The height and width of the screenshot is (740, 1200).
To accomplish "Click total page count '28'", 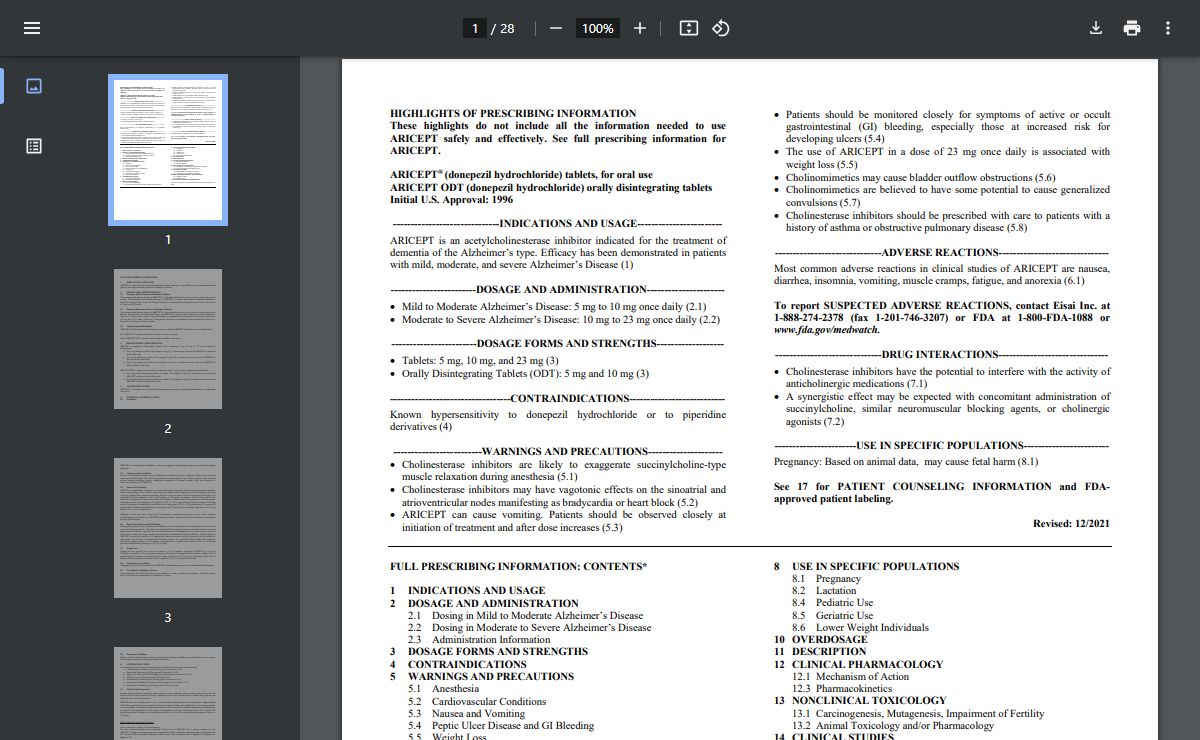I will (507, 28).
